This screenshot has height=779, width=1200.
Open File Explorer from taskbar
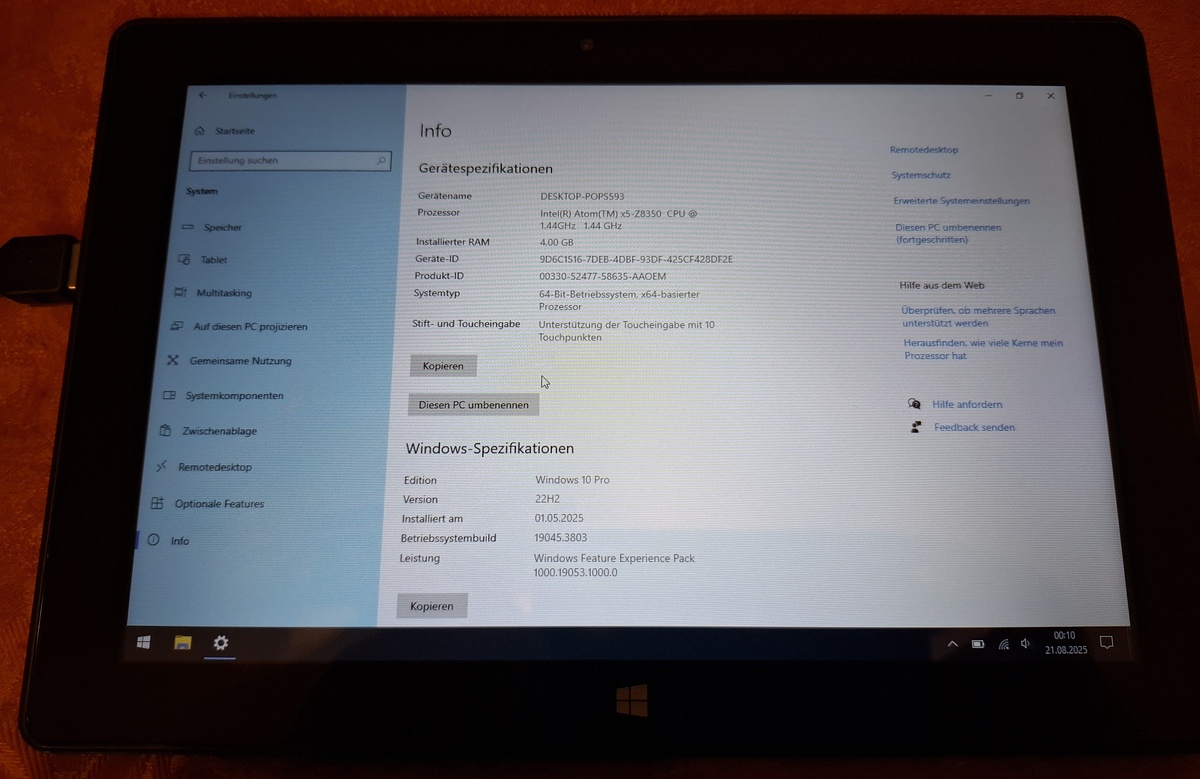click(x=182, y=642)
